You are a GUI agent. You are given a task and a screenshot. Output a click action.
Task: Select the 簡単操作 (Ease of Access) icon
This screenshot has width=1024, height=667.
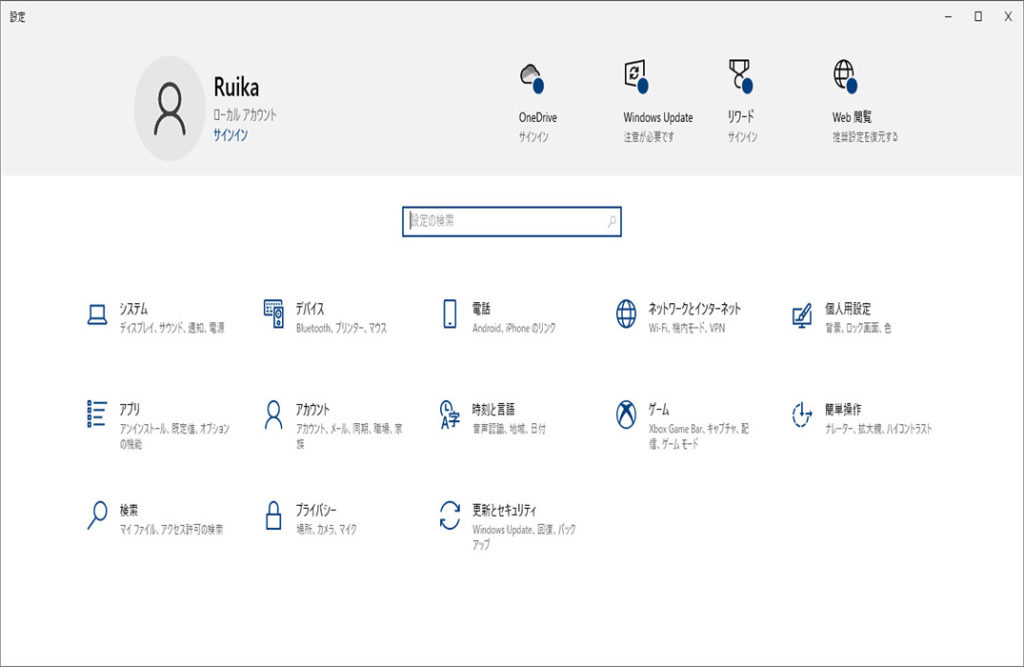pos(802,414)
